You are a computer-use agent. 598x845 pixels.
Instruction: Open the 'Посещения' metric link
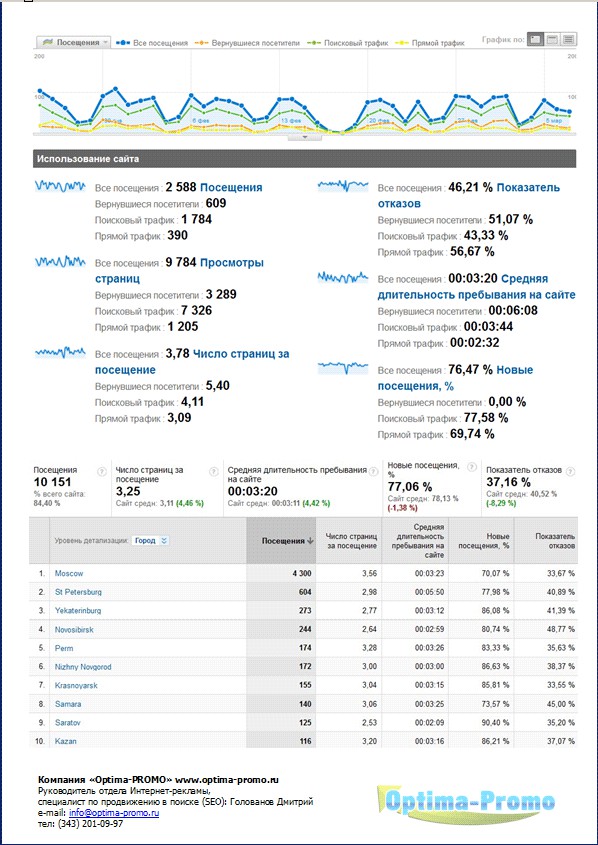coord(231,188)
